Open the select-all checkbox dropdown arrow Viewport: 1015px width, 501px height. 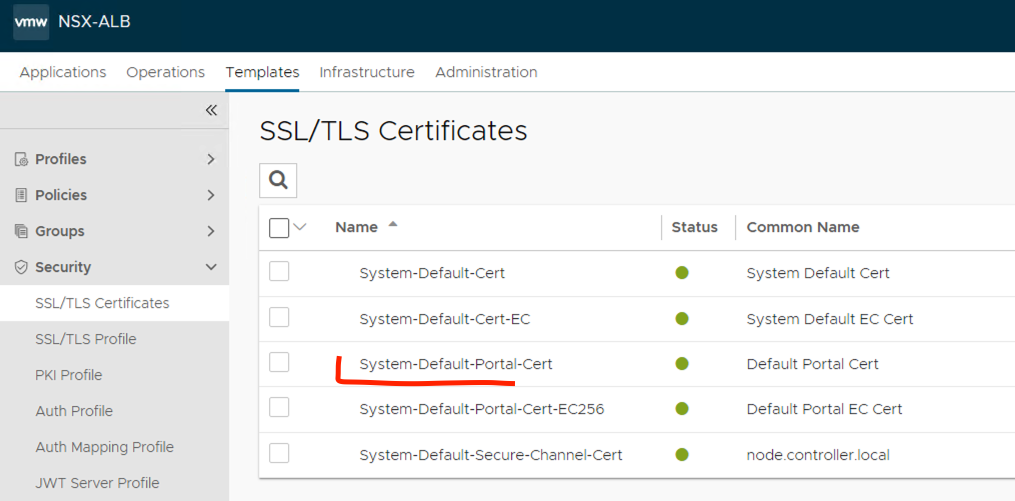[x=300, y=227]
